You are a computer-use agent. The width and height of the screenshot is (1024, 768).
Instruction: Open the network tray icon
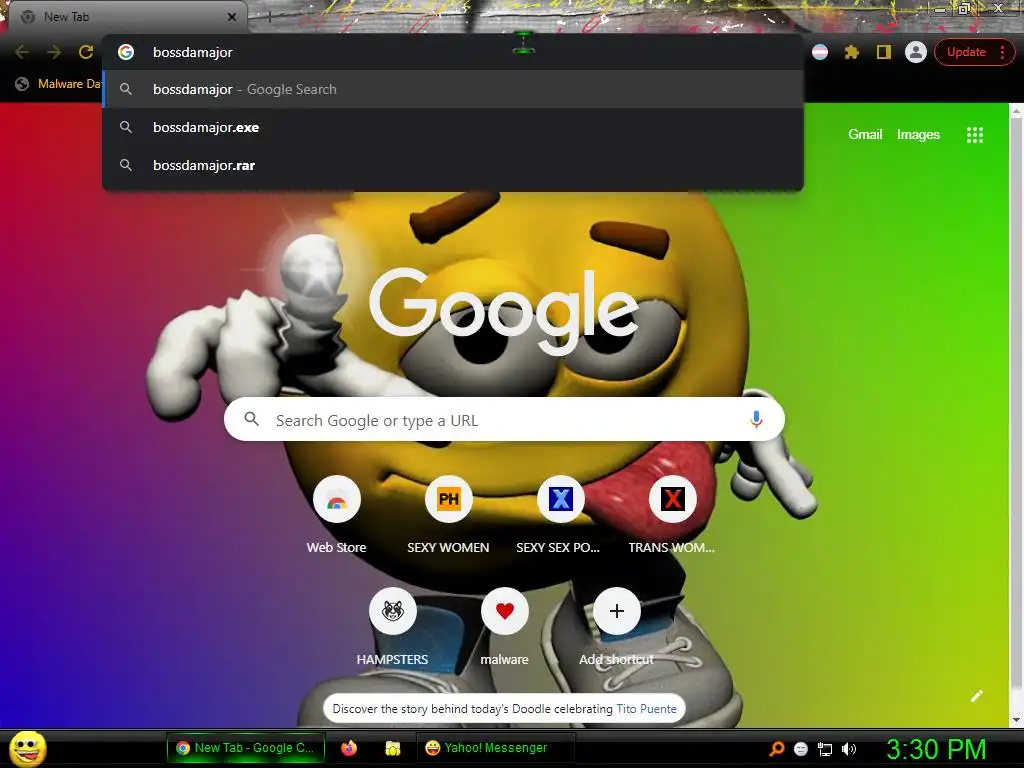coord(825,749)
